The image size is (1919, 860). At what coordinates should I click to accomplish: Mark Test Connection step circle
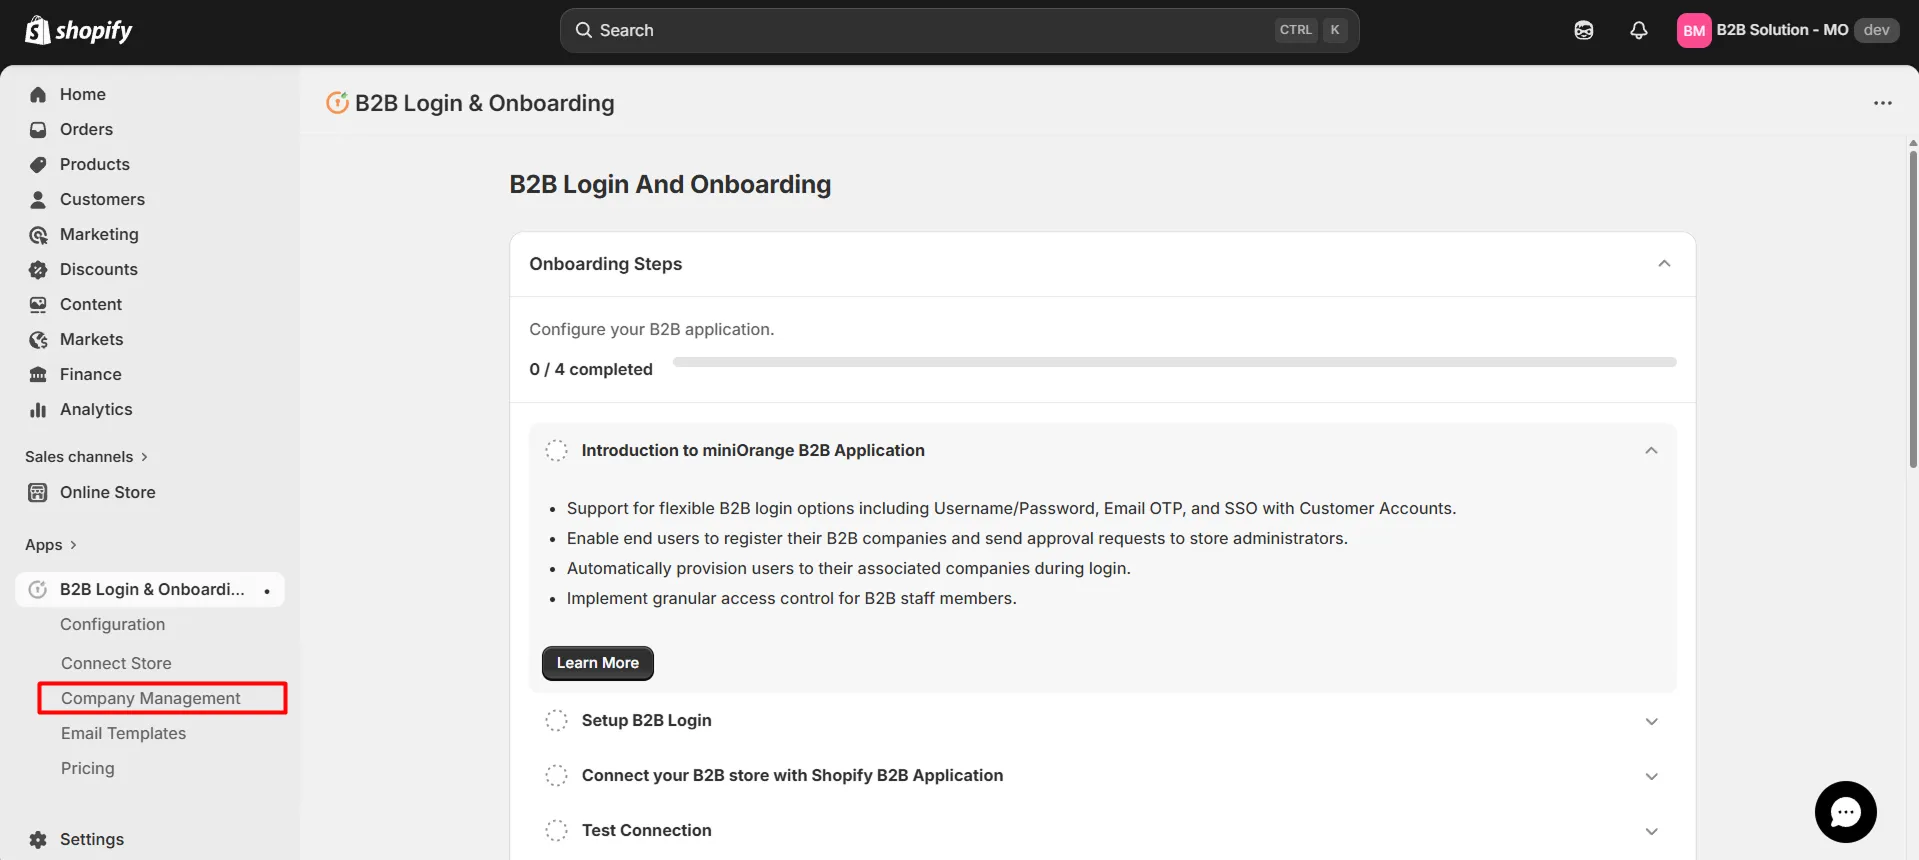[556, 830]
